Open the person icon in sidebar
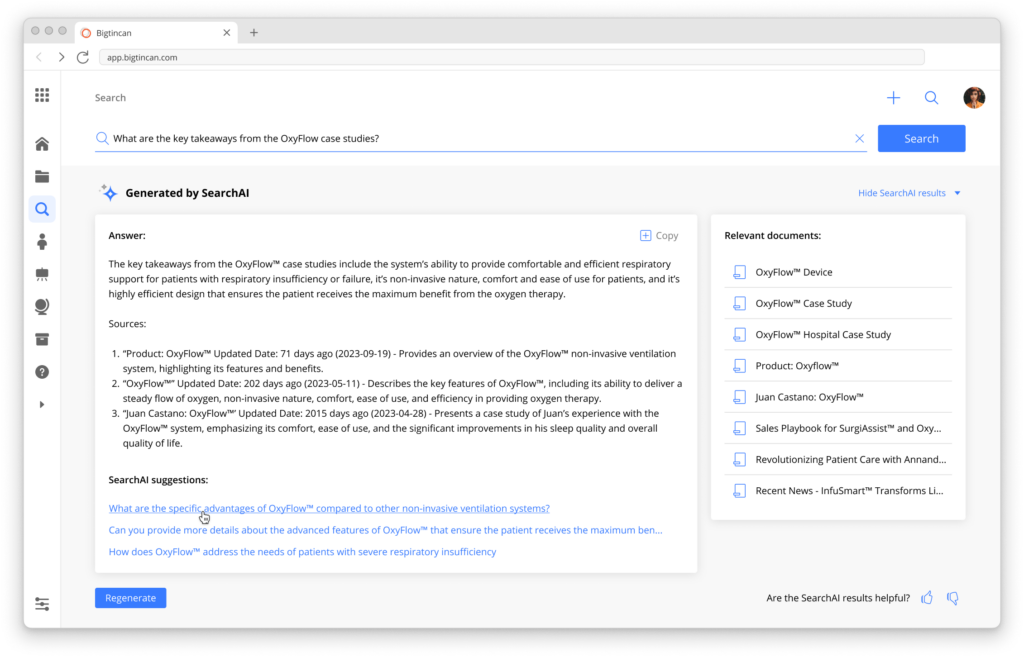The height and width of the screenshot is (657, 1024). pyautogui.click(x=42, y=242)
